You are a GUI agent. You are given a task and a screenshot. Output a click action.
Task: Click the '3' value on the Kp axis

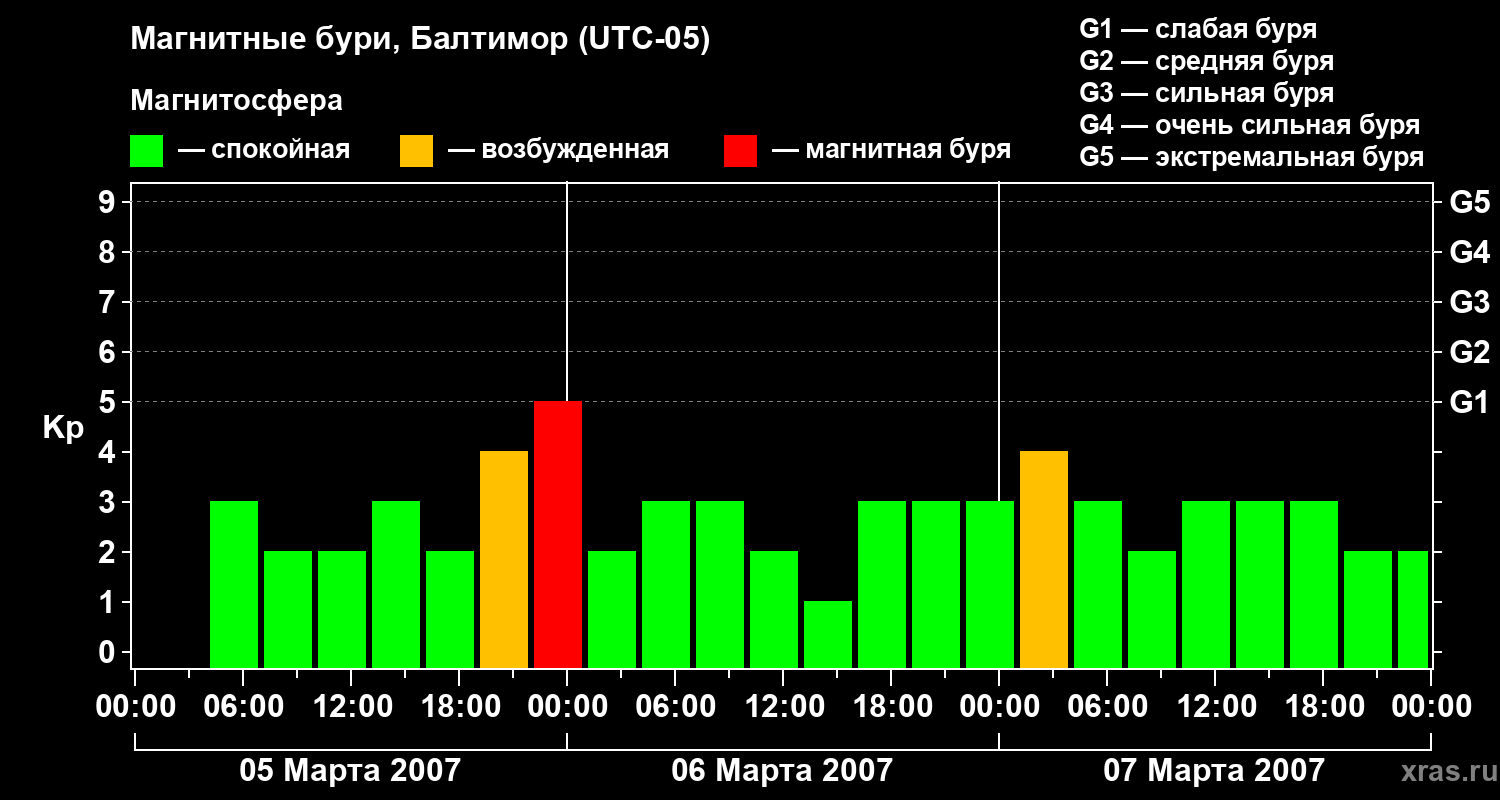[109, 502]
